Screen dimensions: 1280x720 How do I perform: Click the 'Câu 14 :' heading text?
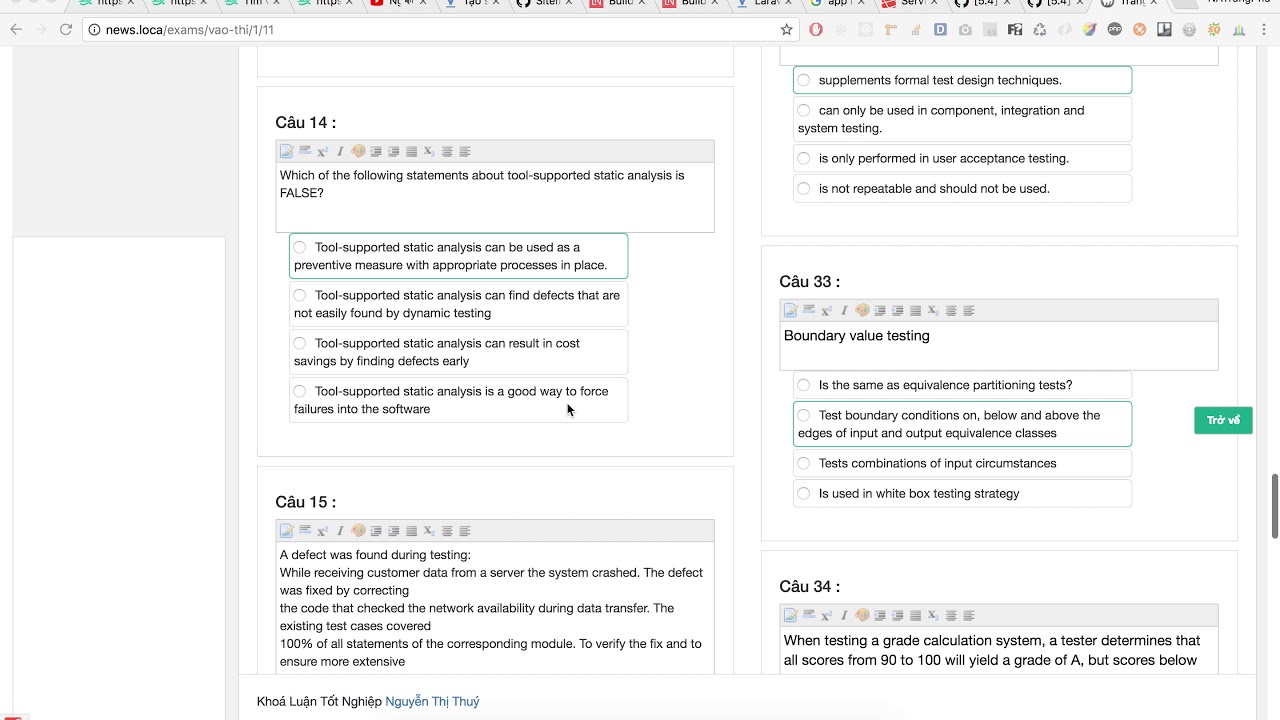pos(306,123)
